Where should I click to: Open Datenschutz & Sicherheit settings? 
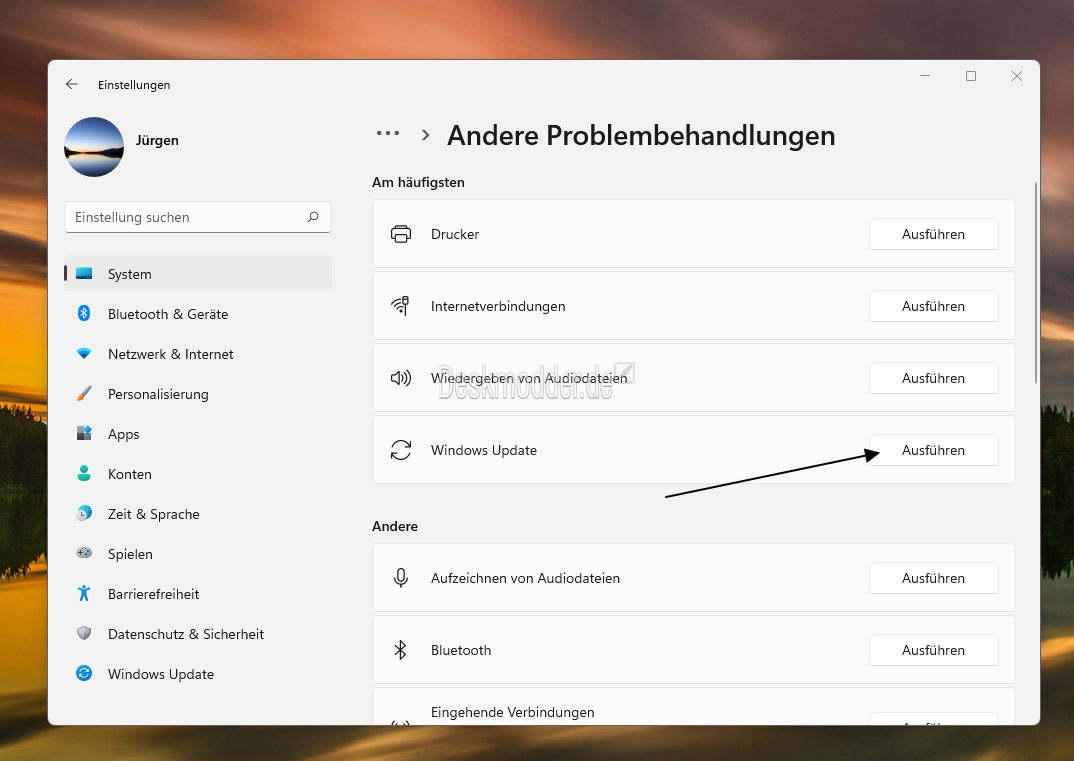coord(198,634)
